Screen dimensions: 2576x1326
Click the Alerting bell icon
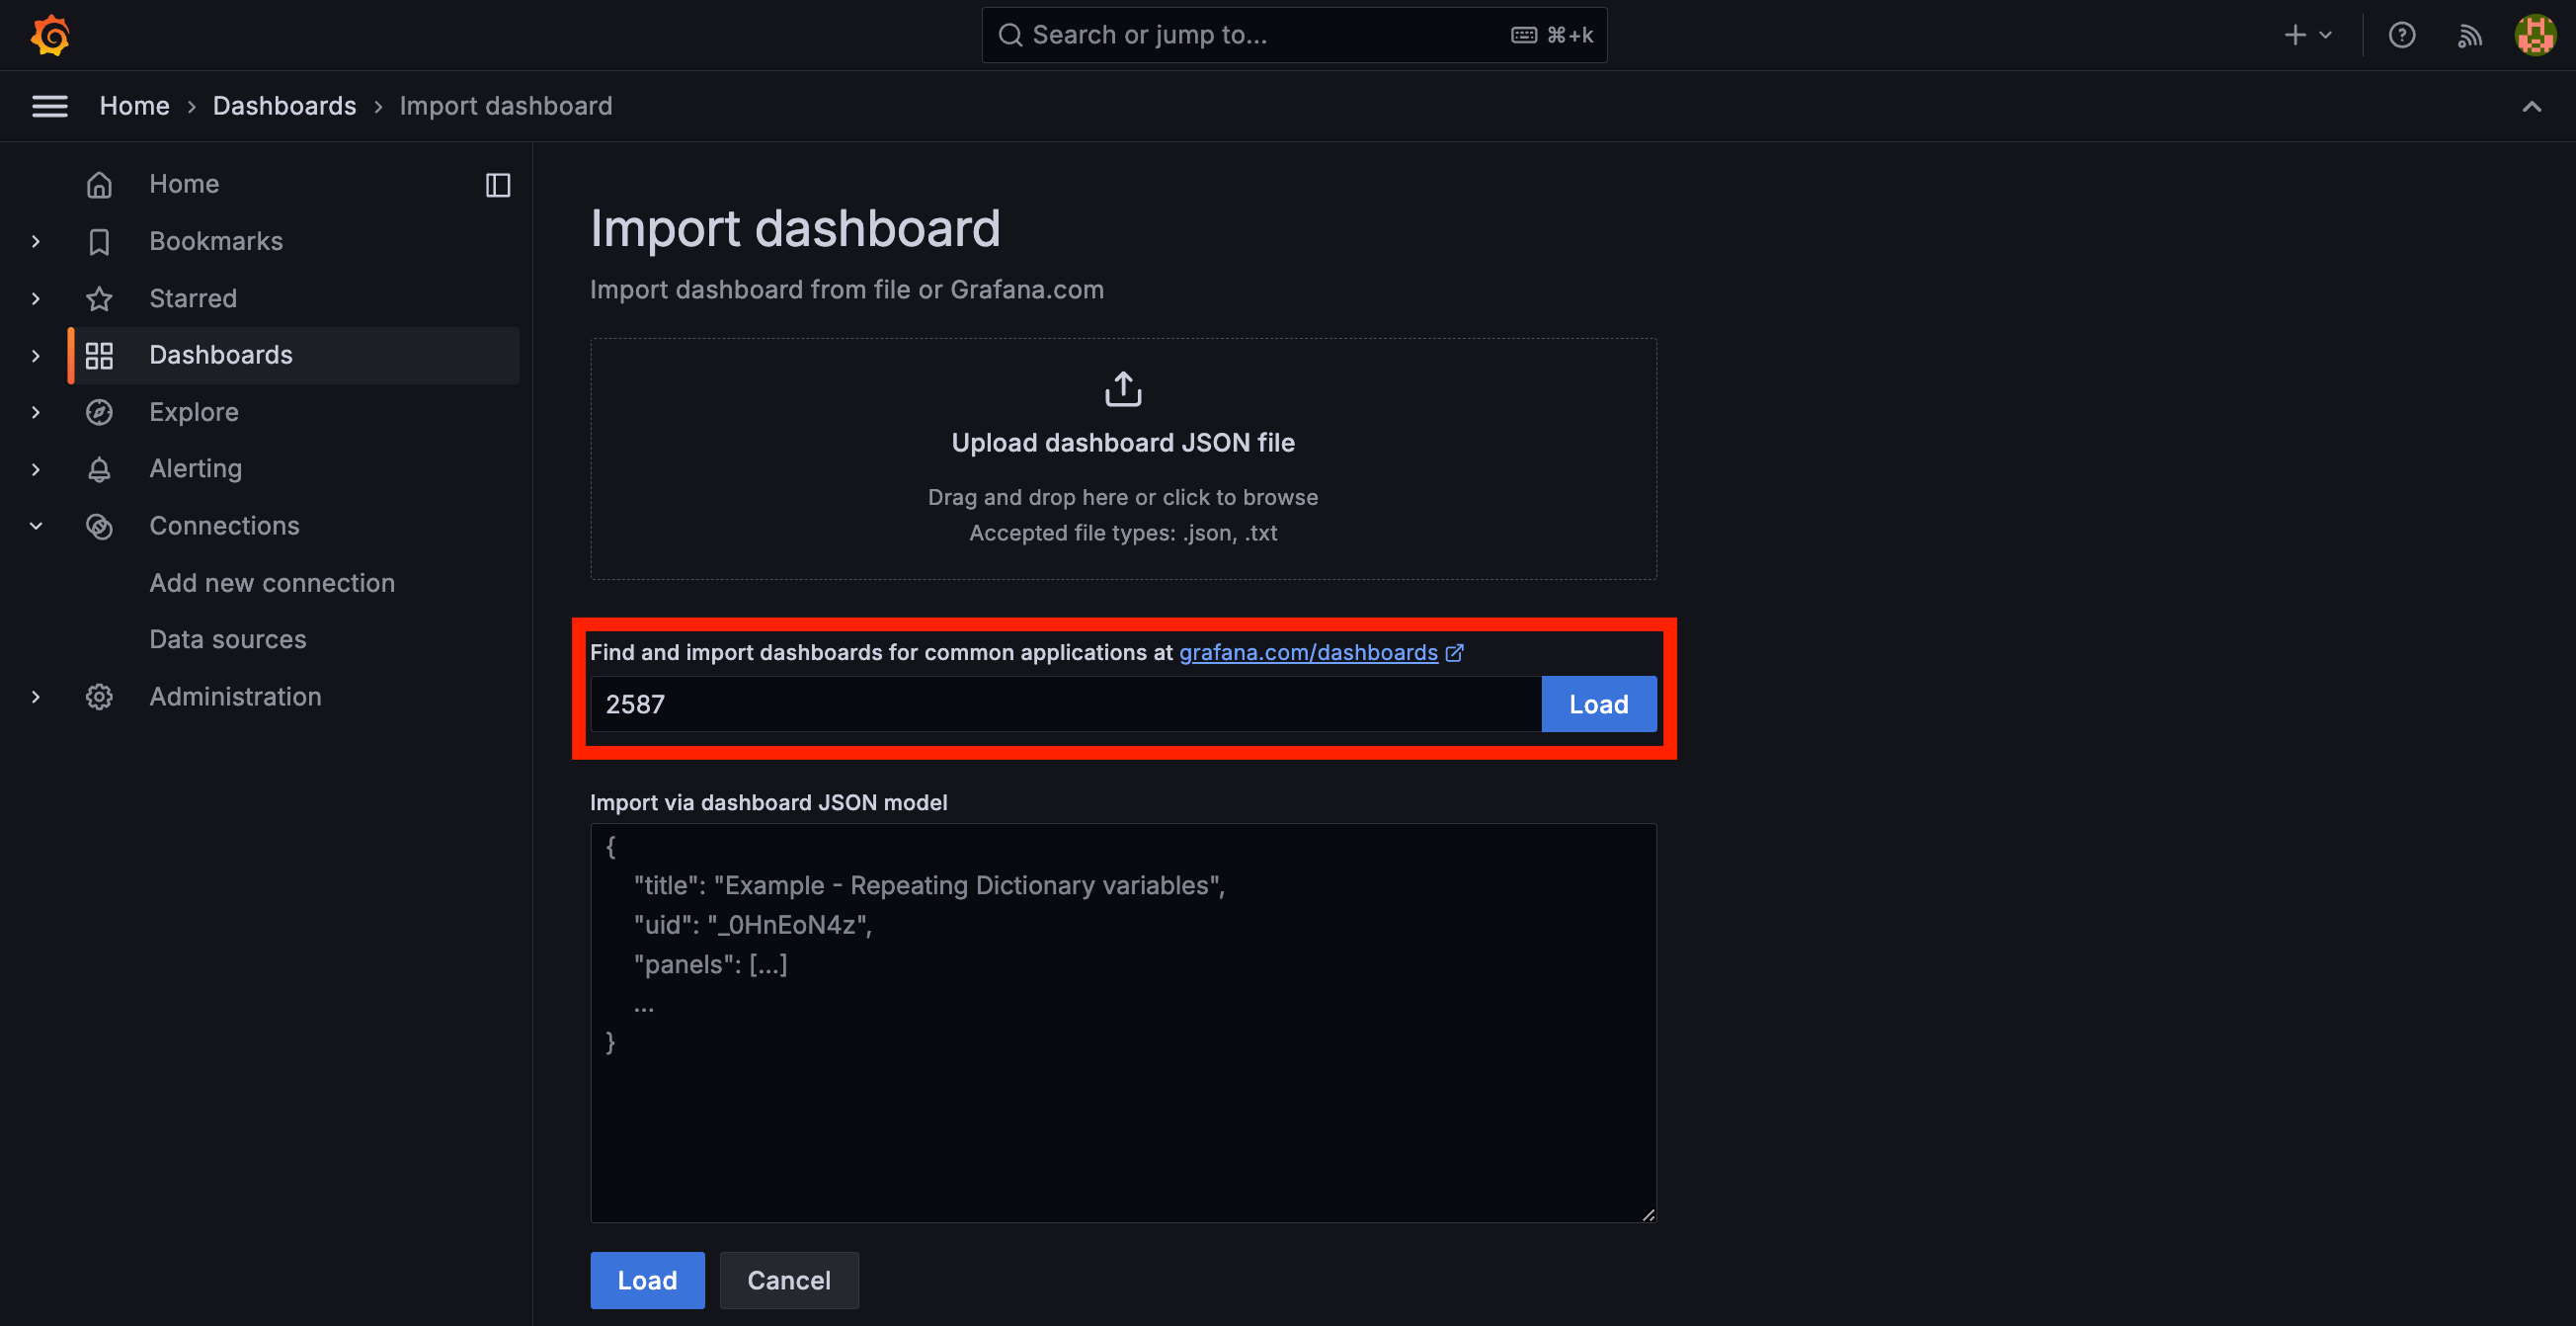(x=99, y=469)
